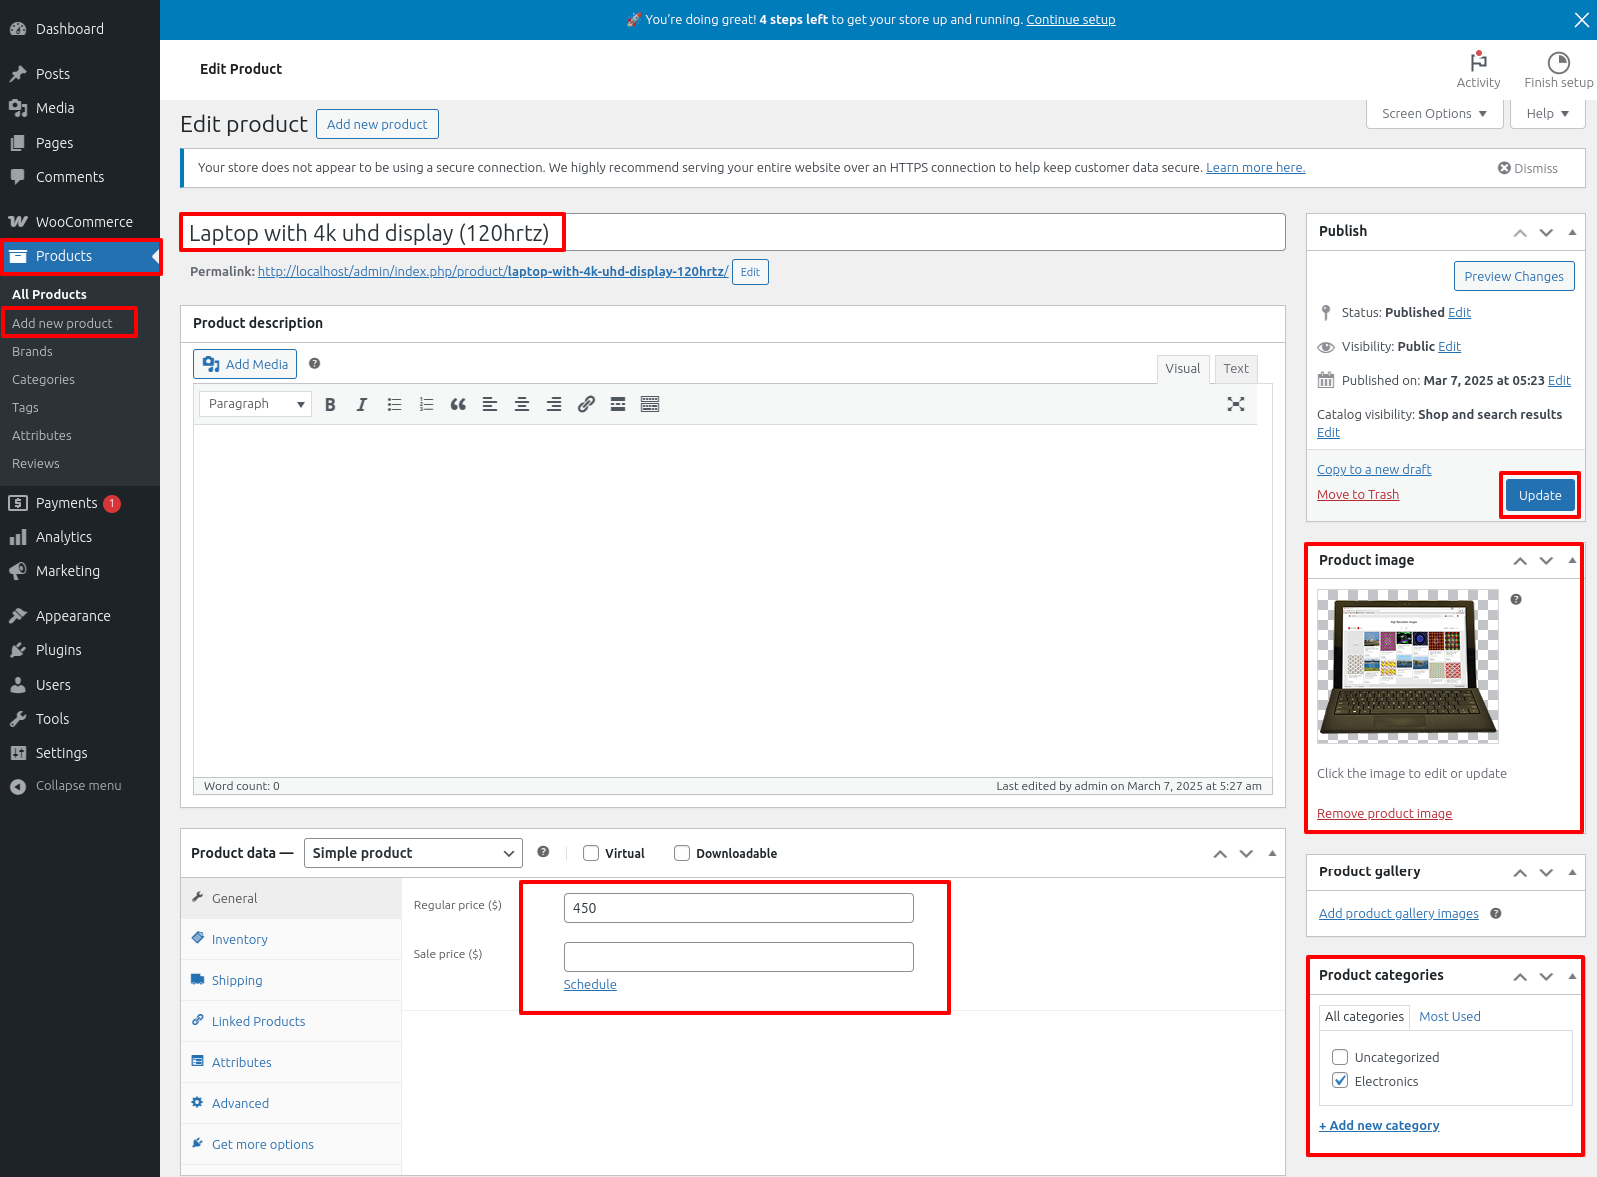This screenshot has width=1597, height=1177.
Task: Center-align text in editor
Action: (x=522, y=404)
